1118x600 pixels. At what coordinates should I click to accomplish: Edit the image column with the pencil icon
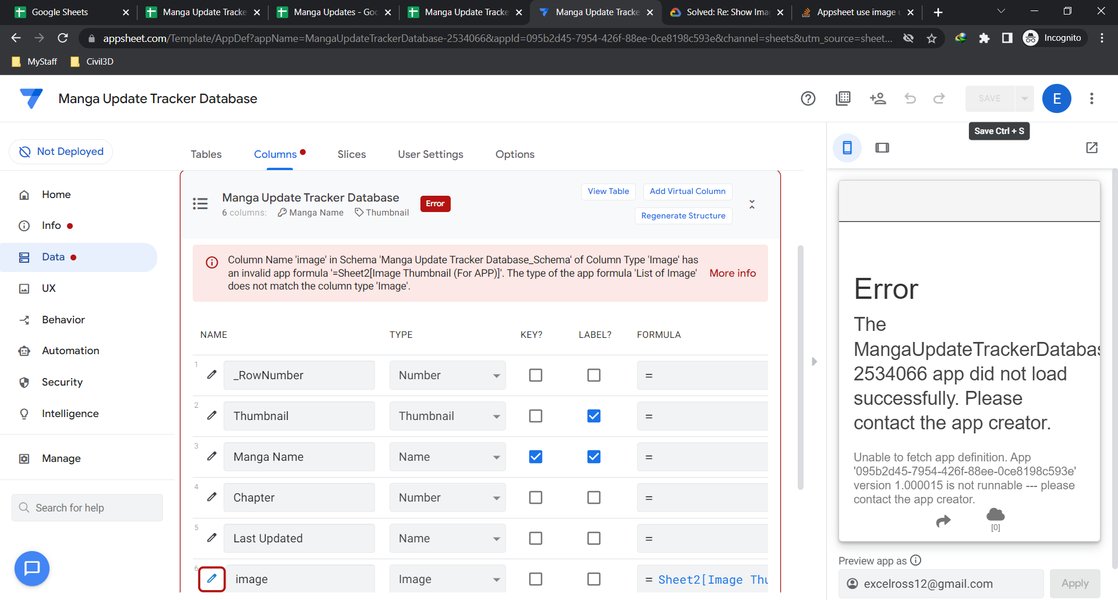tap(210, 578)
